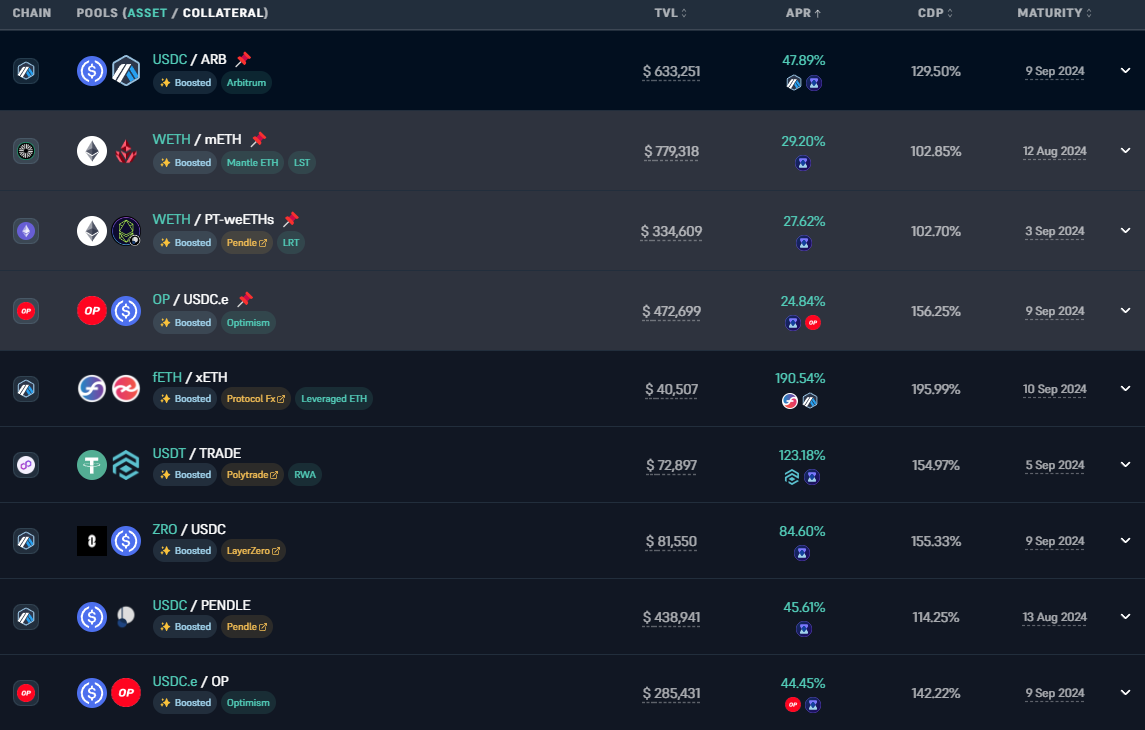Sort pools by TVL column

(x=670, y=13)
